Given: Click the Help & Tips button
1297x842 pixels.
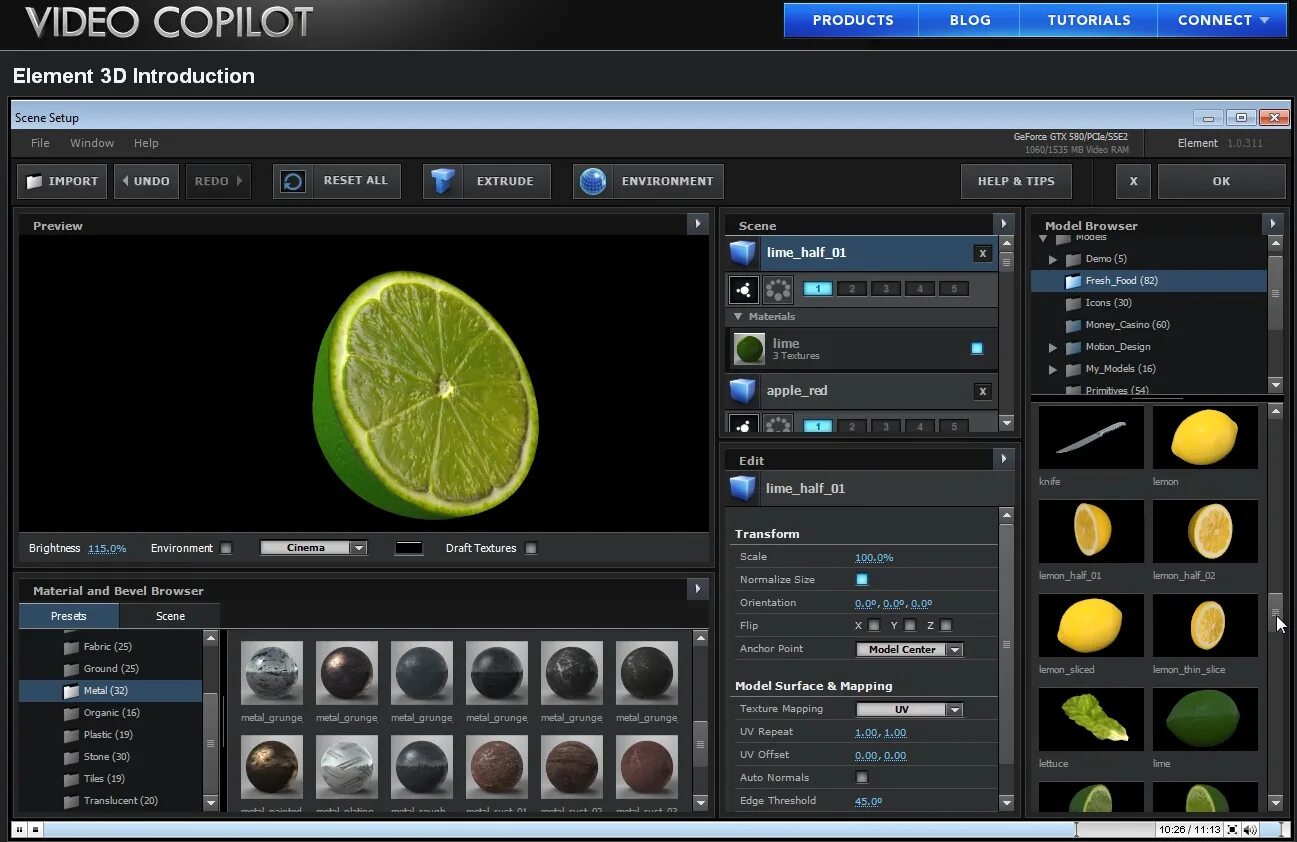Looking at the screenshot, I should coord(1016,181).
